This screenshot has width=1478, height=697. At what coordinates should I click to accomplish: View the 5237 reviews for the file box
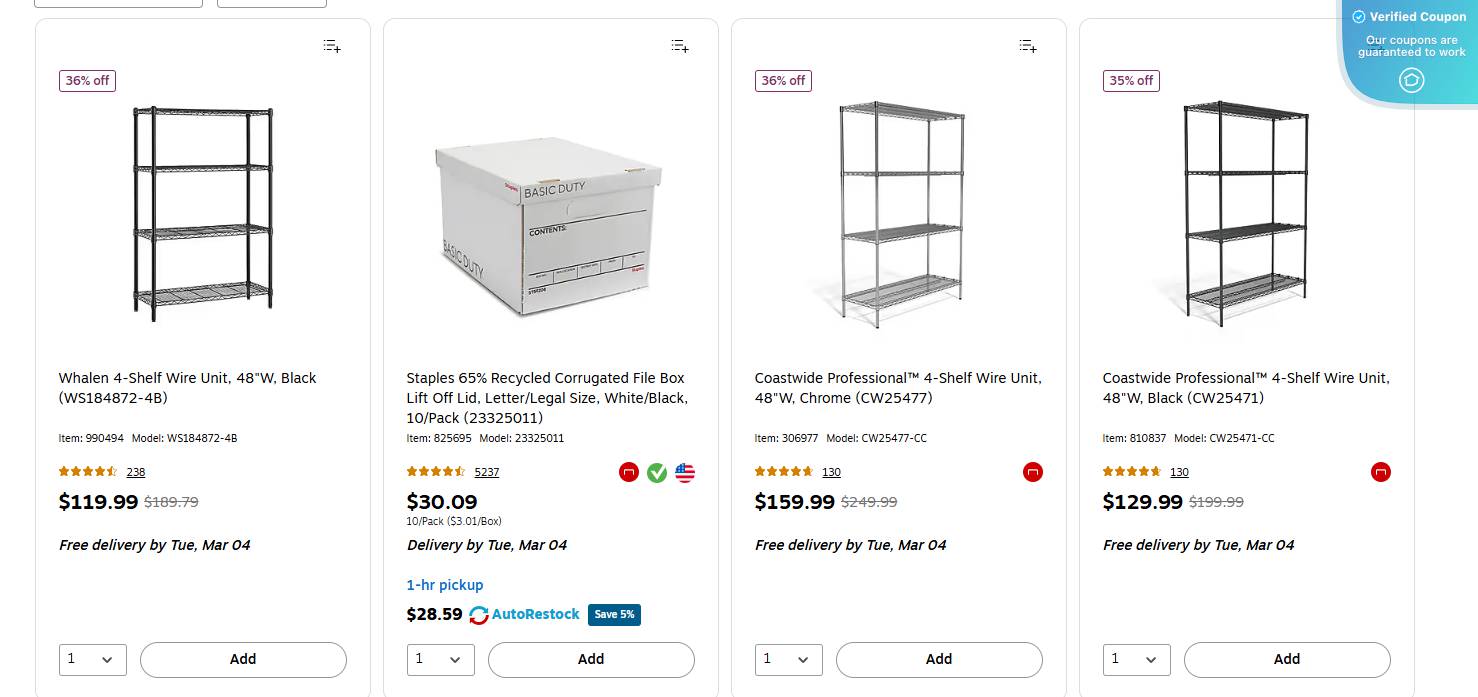[487, 472]
